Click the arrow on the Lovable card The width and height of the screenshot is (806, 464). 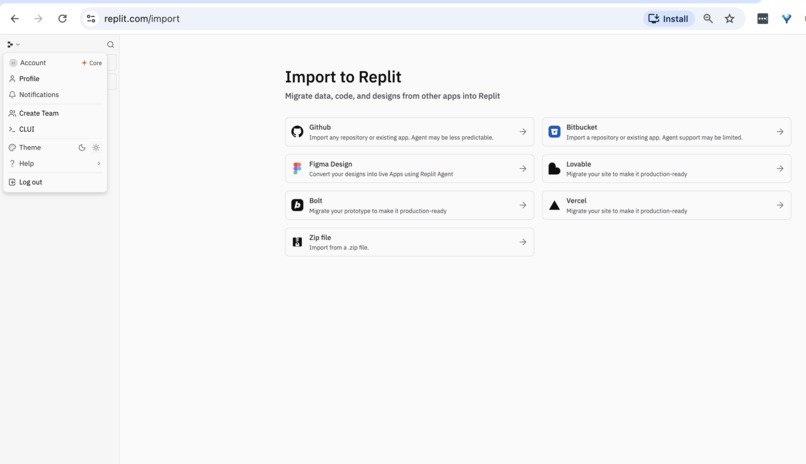coord(780,169)
